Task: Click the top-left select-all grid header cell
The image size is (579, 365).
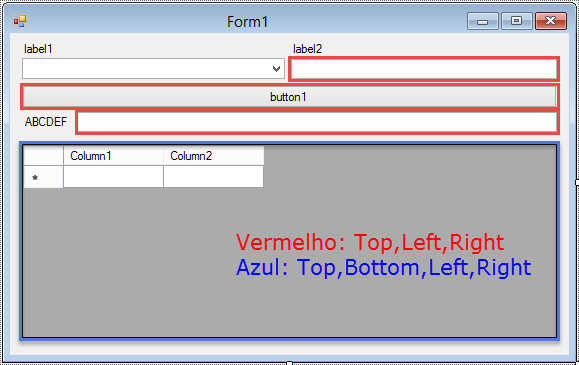Action: (44, 156)
